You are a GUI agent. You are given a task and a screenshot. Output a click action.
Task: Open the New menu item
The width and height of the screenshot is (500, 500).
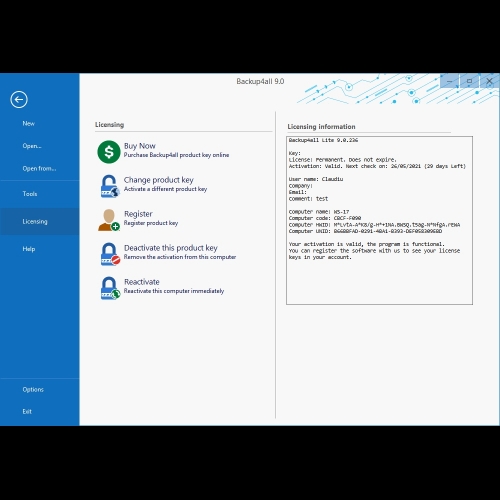(29, 123)
